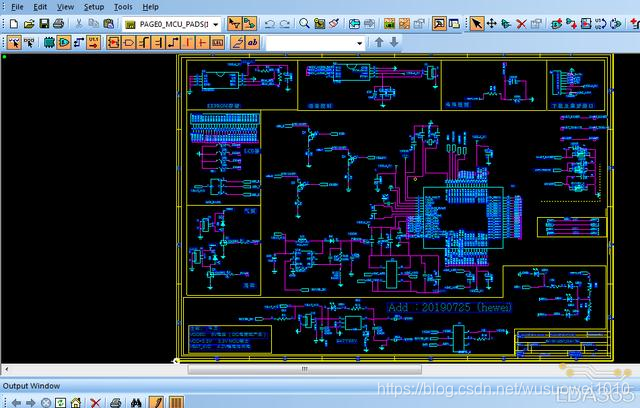Image resolution: width=640 pixels, height=408 pixels.
Task: Click the PADS Router link icon
Action: click(404, 24)
